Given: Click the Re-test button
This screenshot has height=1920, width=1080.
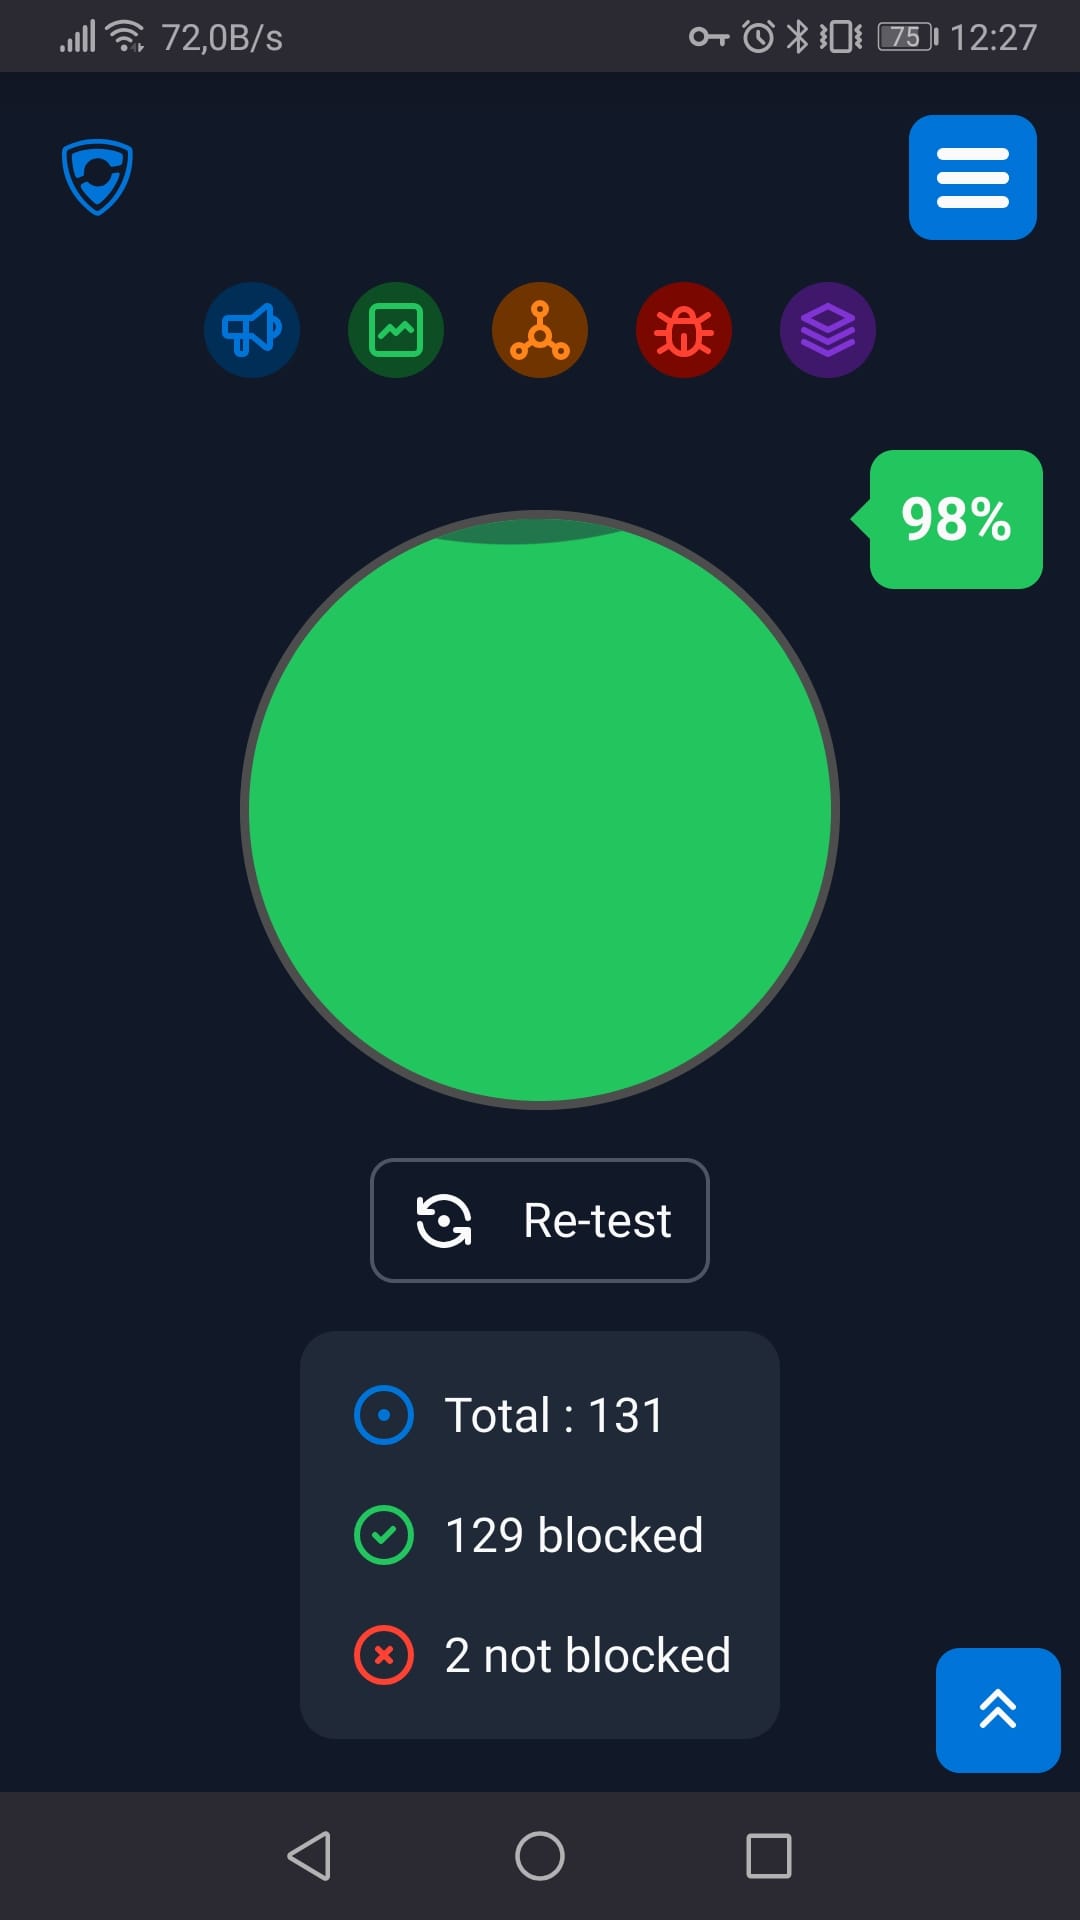Looking at the screenshot, I should [540, 1220].
